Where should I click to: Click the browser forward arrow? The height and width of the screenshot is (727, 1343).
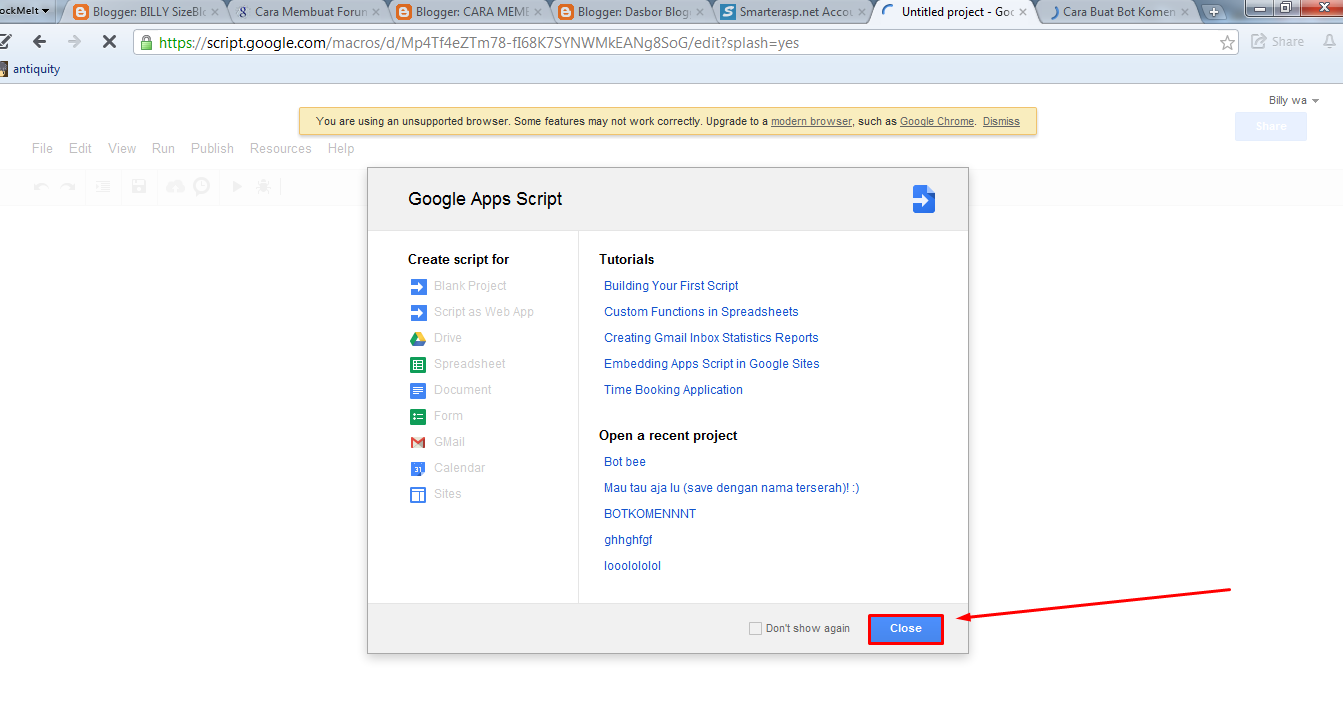[x=74, y=42]
